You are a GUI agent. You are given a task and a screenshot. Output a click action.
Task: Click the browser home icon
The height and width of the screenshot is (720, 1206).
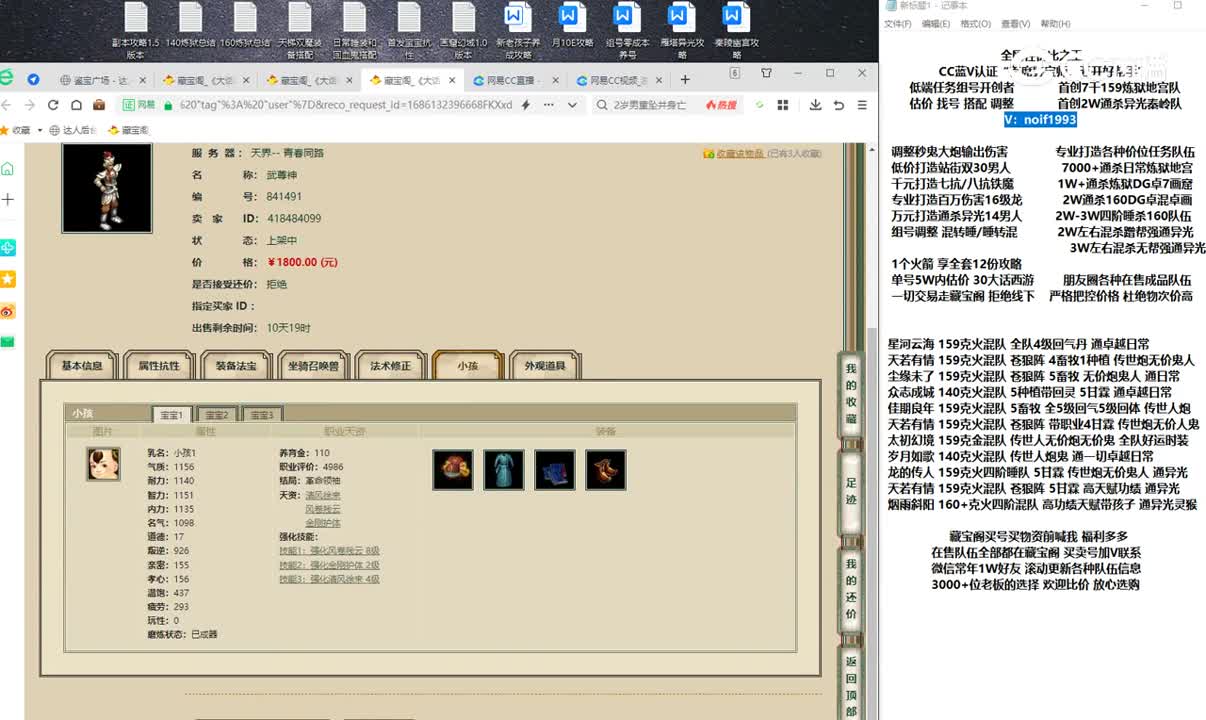pos(76,105)
